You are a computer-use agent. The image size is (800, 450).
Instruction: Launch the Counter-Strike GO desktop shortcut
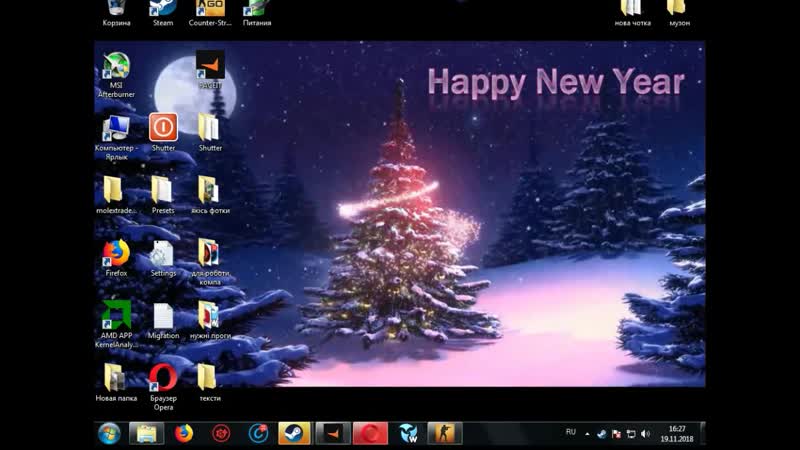tap(210, 13)
